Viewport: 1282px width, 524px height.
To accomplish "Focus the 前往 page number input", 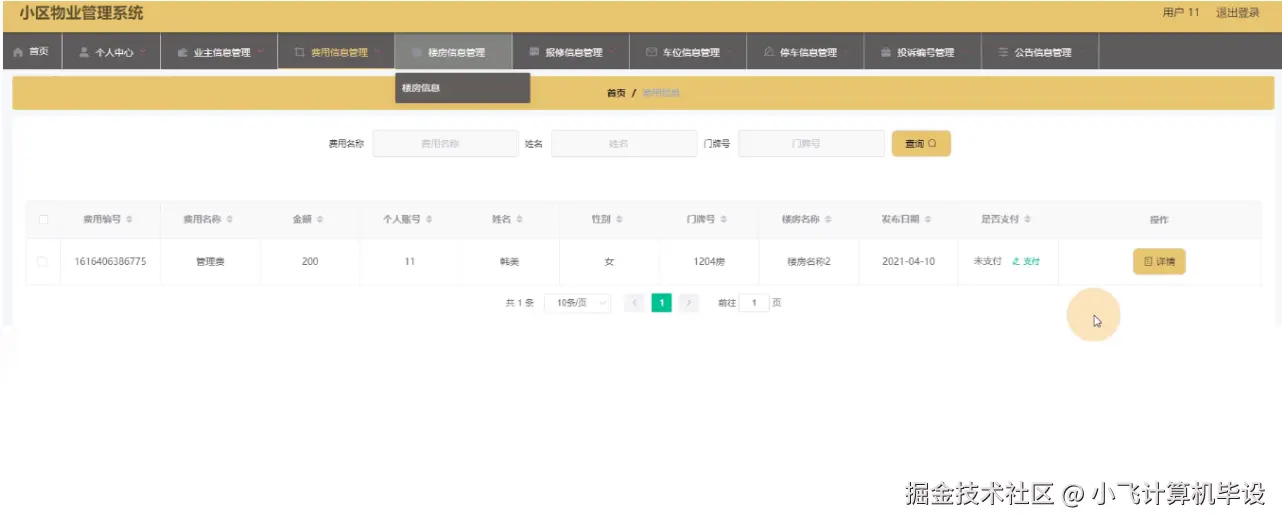I will (x=754, y=302).
